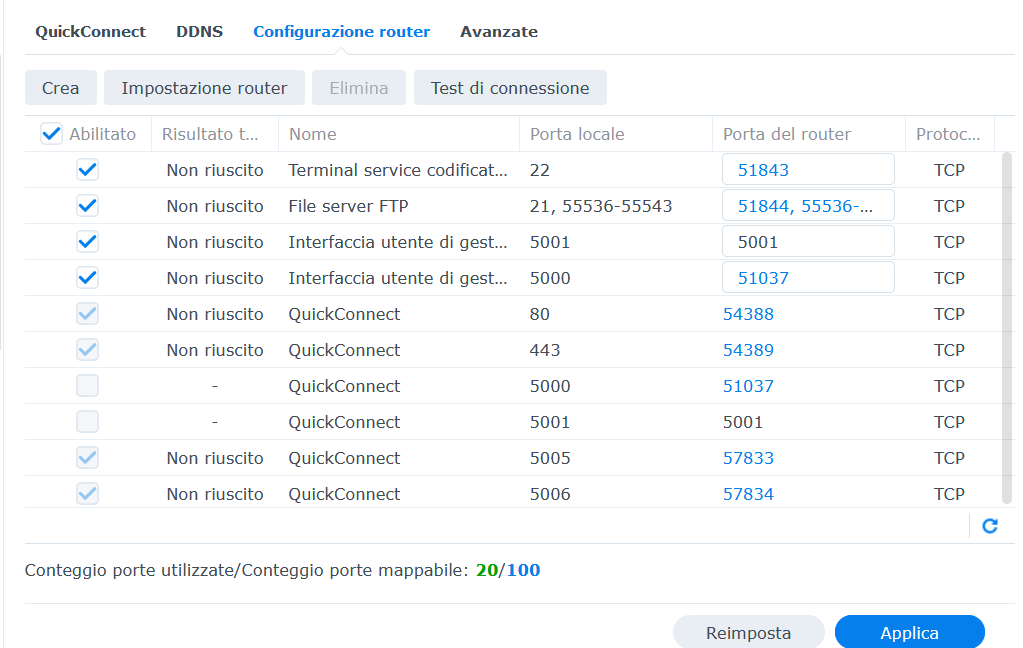Click local port 22 cell
Screen dimensions: 1023x648
click(x=540, y=170)
